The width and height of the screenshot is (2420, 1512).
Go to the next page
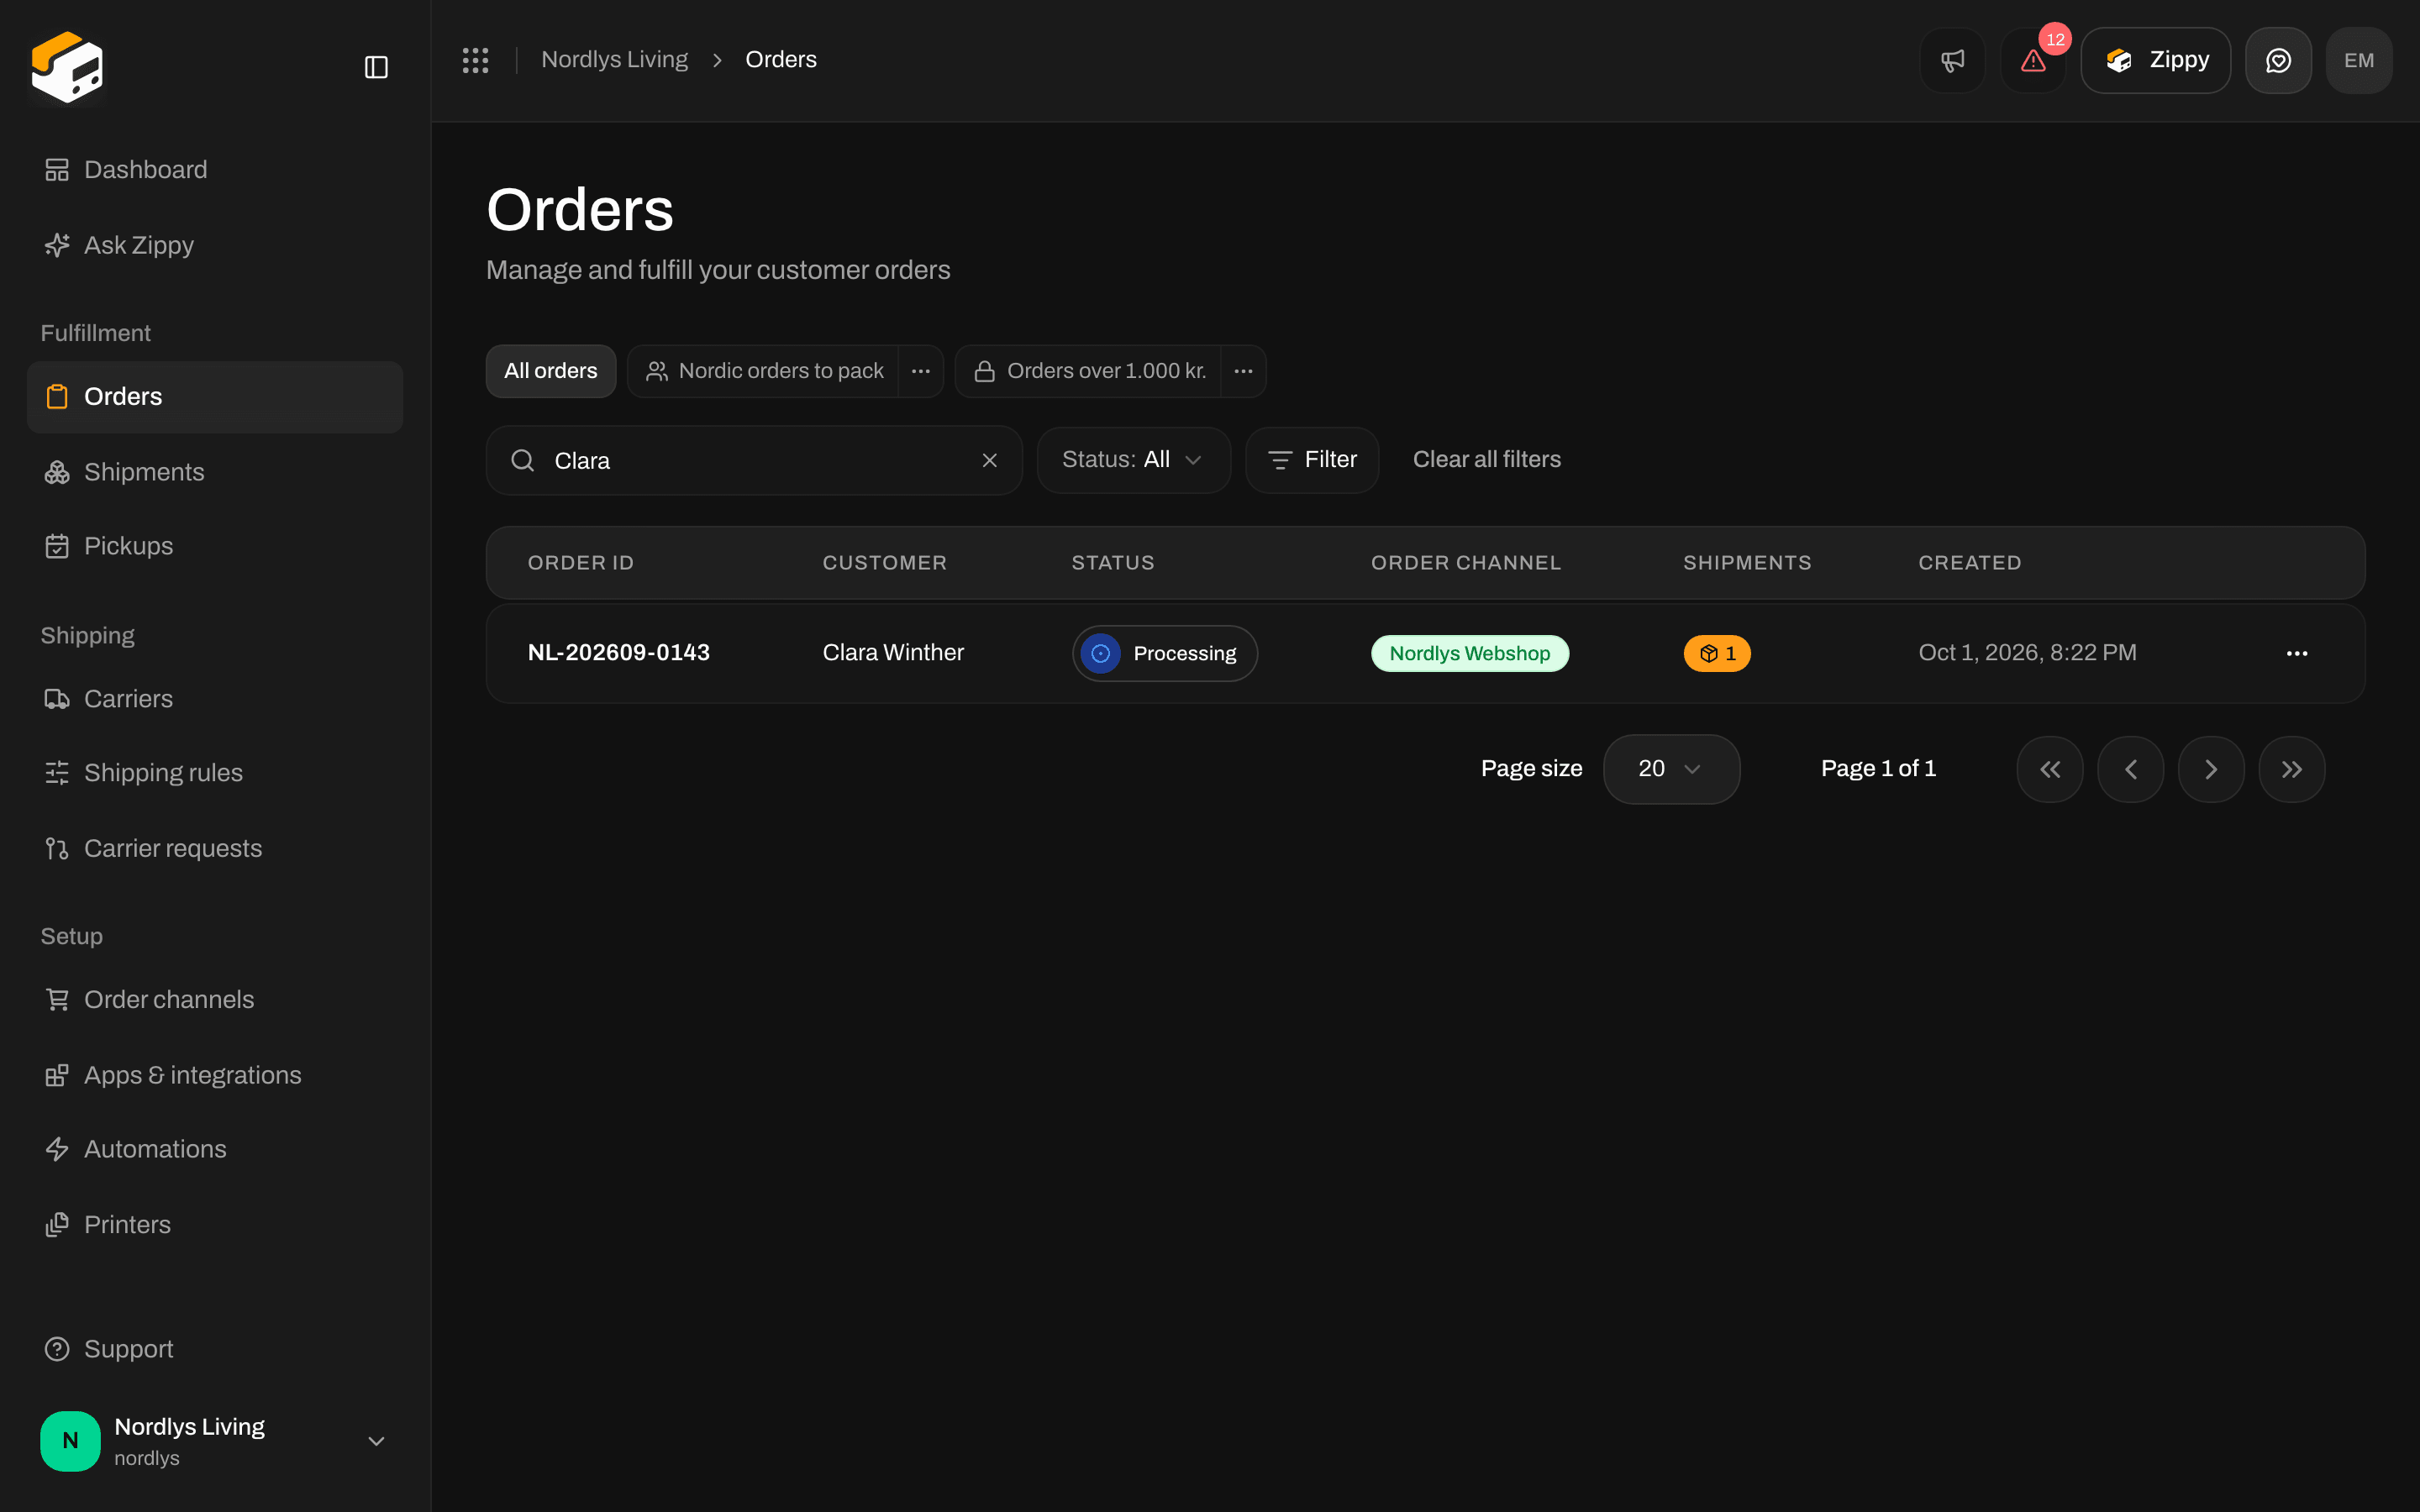pos(2211,769)
